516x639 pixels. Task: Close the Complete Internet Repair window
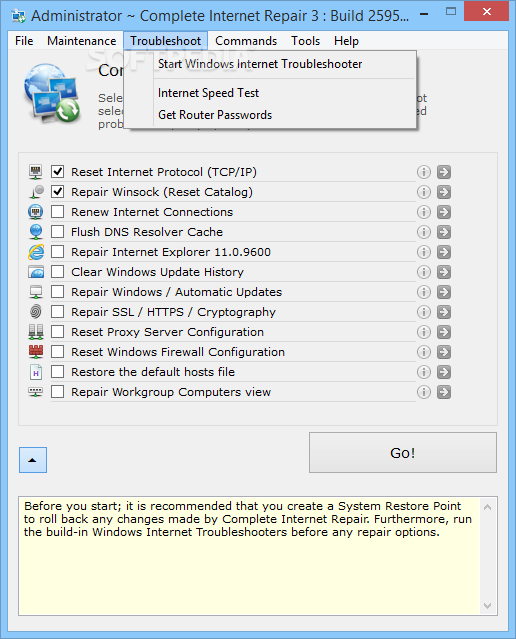coord(486,11)
